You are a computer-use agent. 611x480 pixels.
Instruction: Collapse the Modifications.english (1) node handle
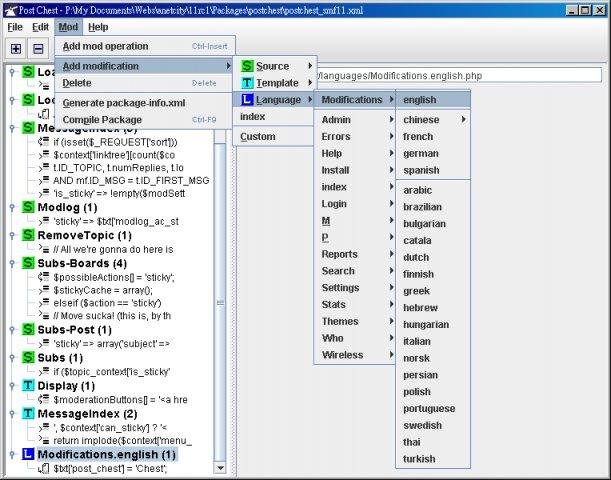pyautogui.click(x=12, y=454)
